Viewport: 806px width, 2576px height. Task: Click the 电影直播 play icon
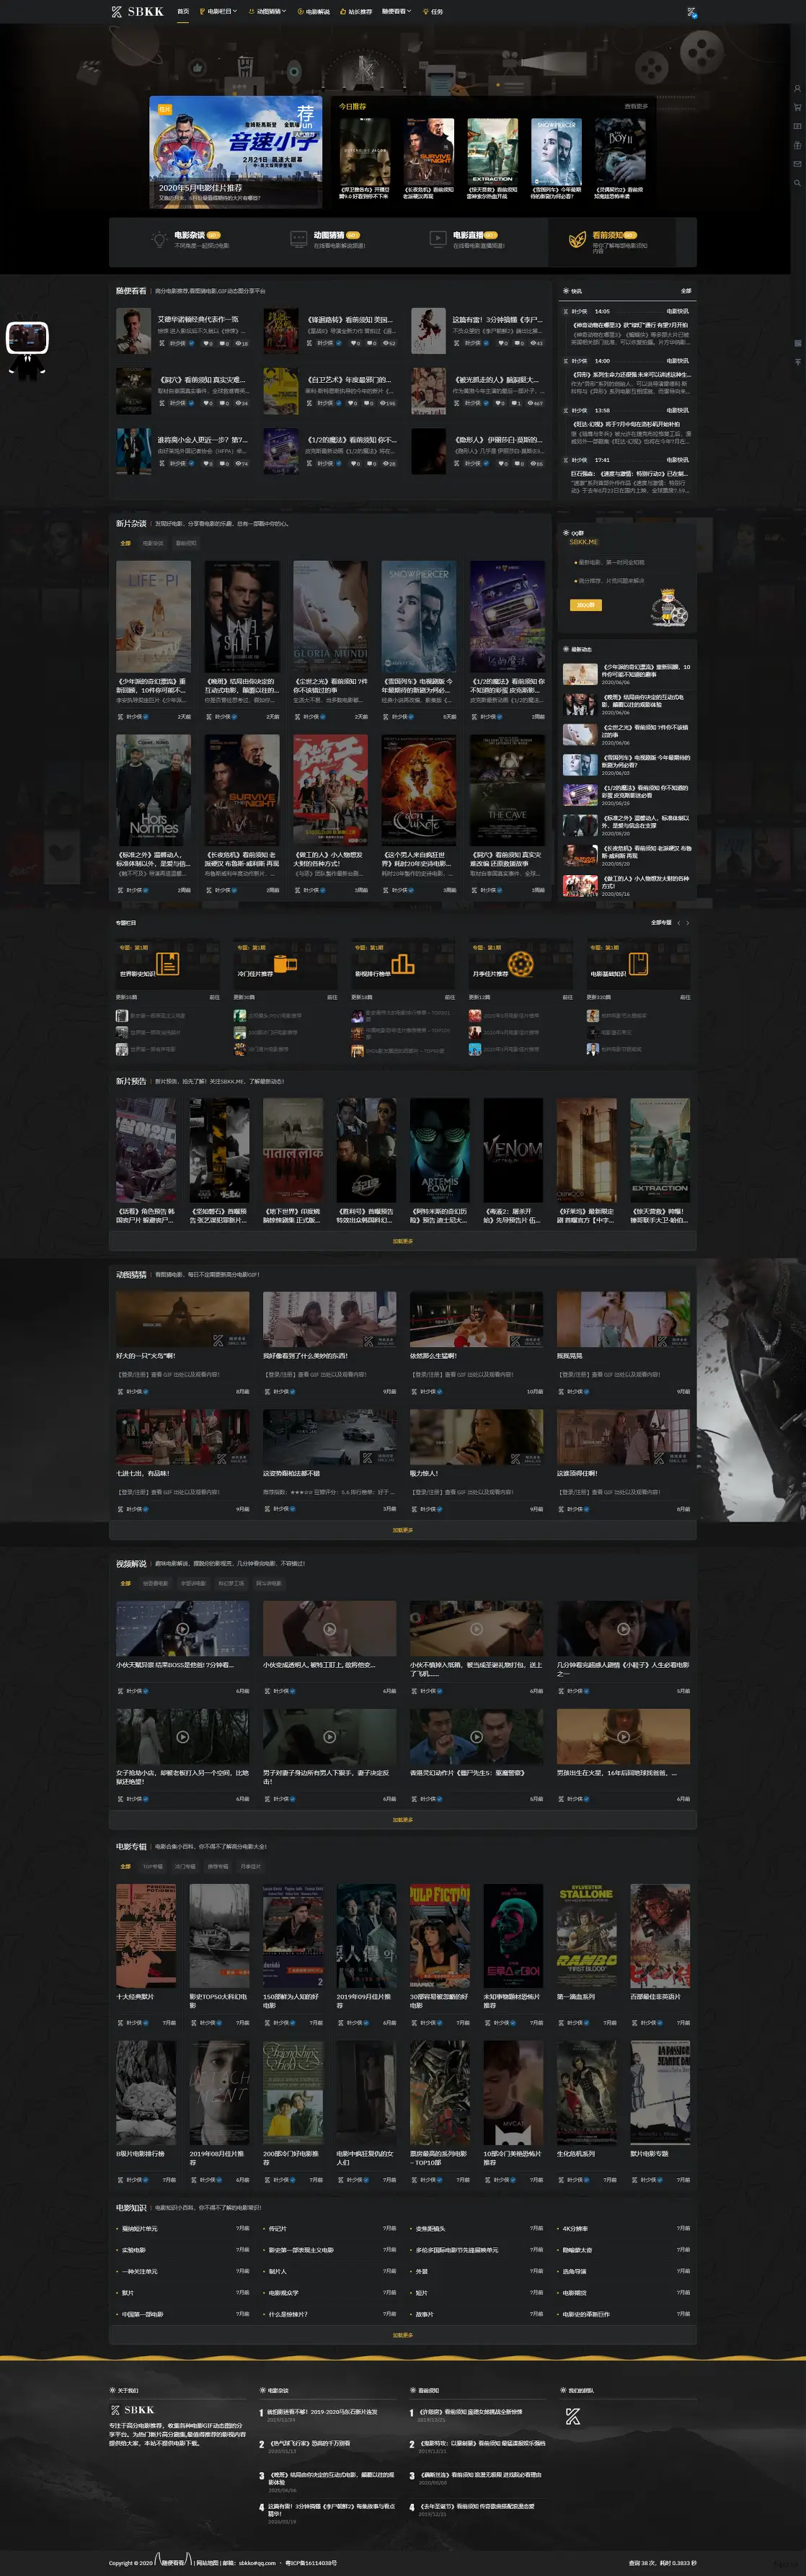437,239
